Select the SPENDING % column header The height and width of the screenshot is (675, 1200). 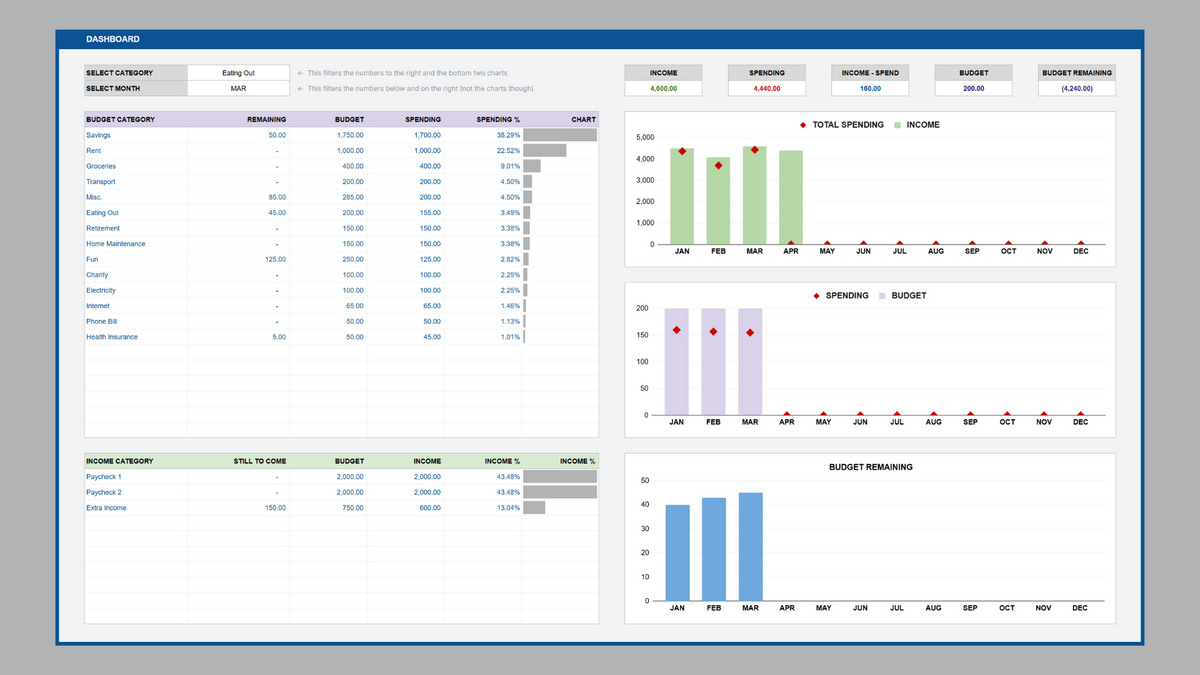pos(498,120)
